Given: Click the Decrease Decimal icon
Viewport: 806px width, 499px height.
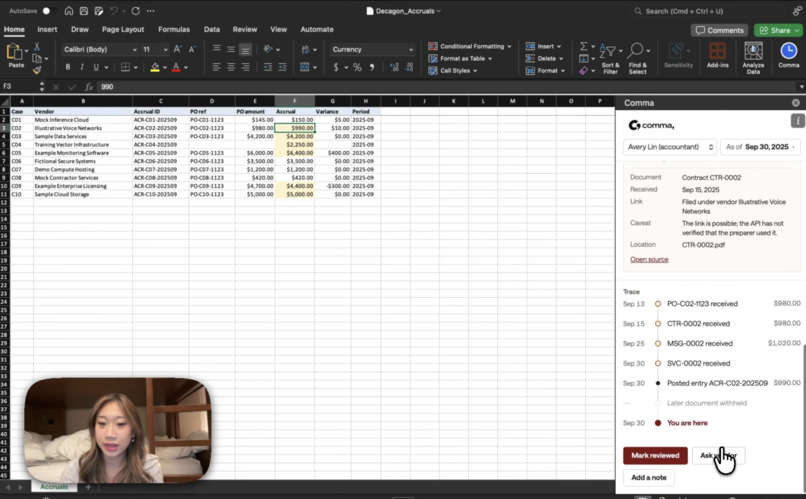Looking at the screenshot, I should pos(409,67).
